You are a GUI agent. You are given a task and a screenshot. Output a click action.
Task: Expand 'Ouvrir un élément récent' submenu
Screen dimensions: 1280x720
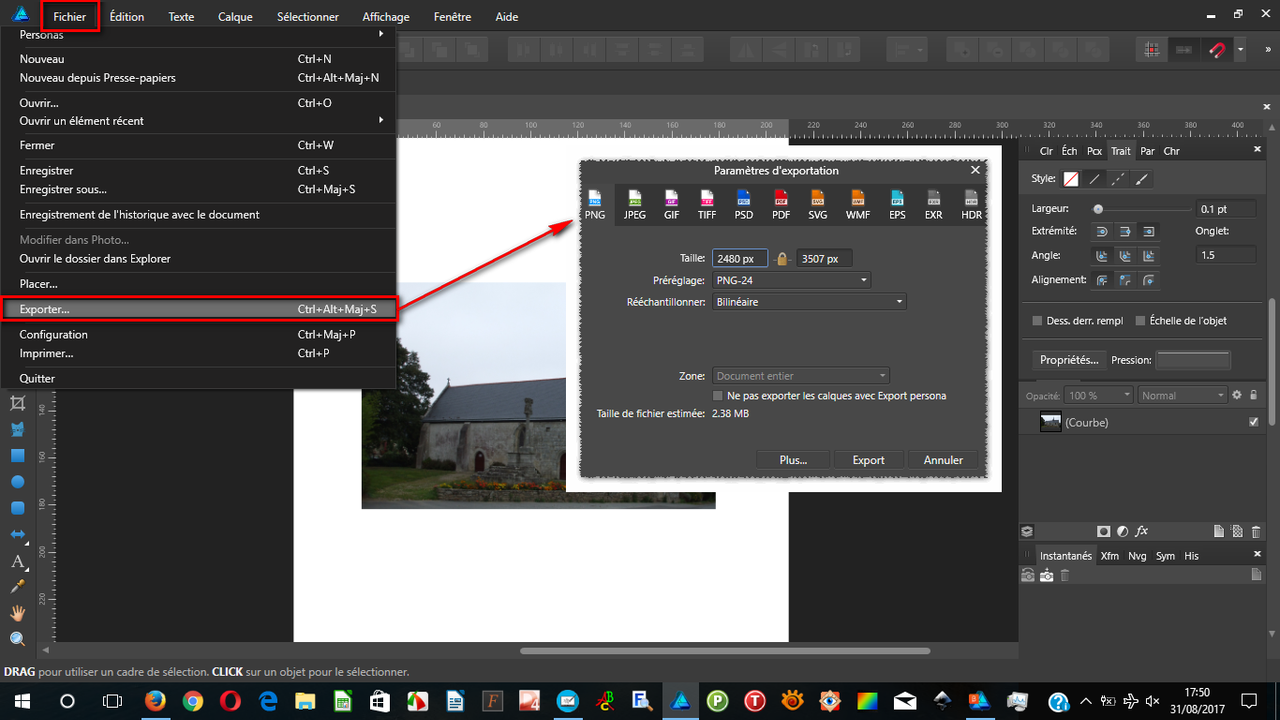tap(381, 120)
